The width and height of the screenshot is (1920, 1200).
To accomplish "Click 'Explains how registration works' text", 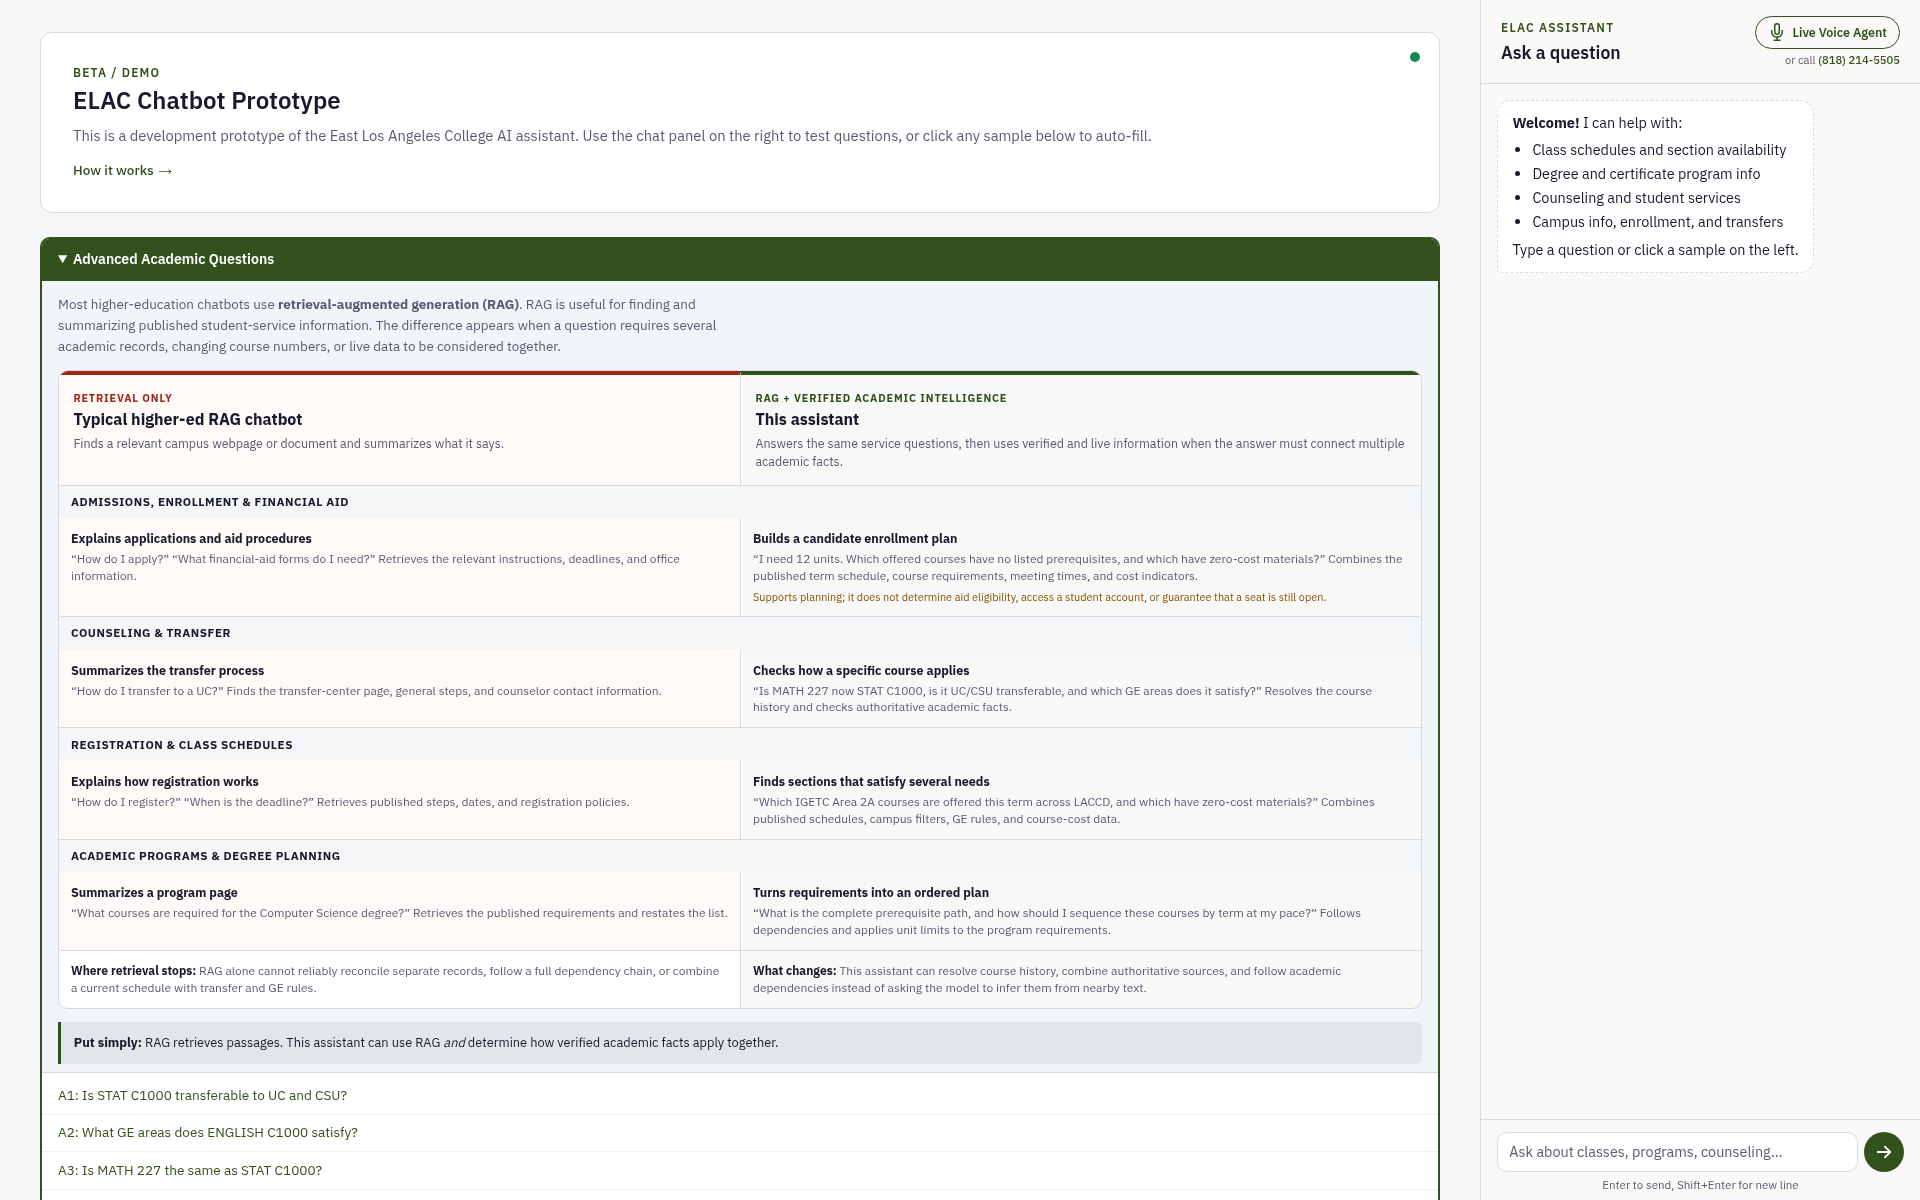I will point(164,782).
